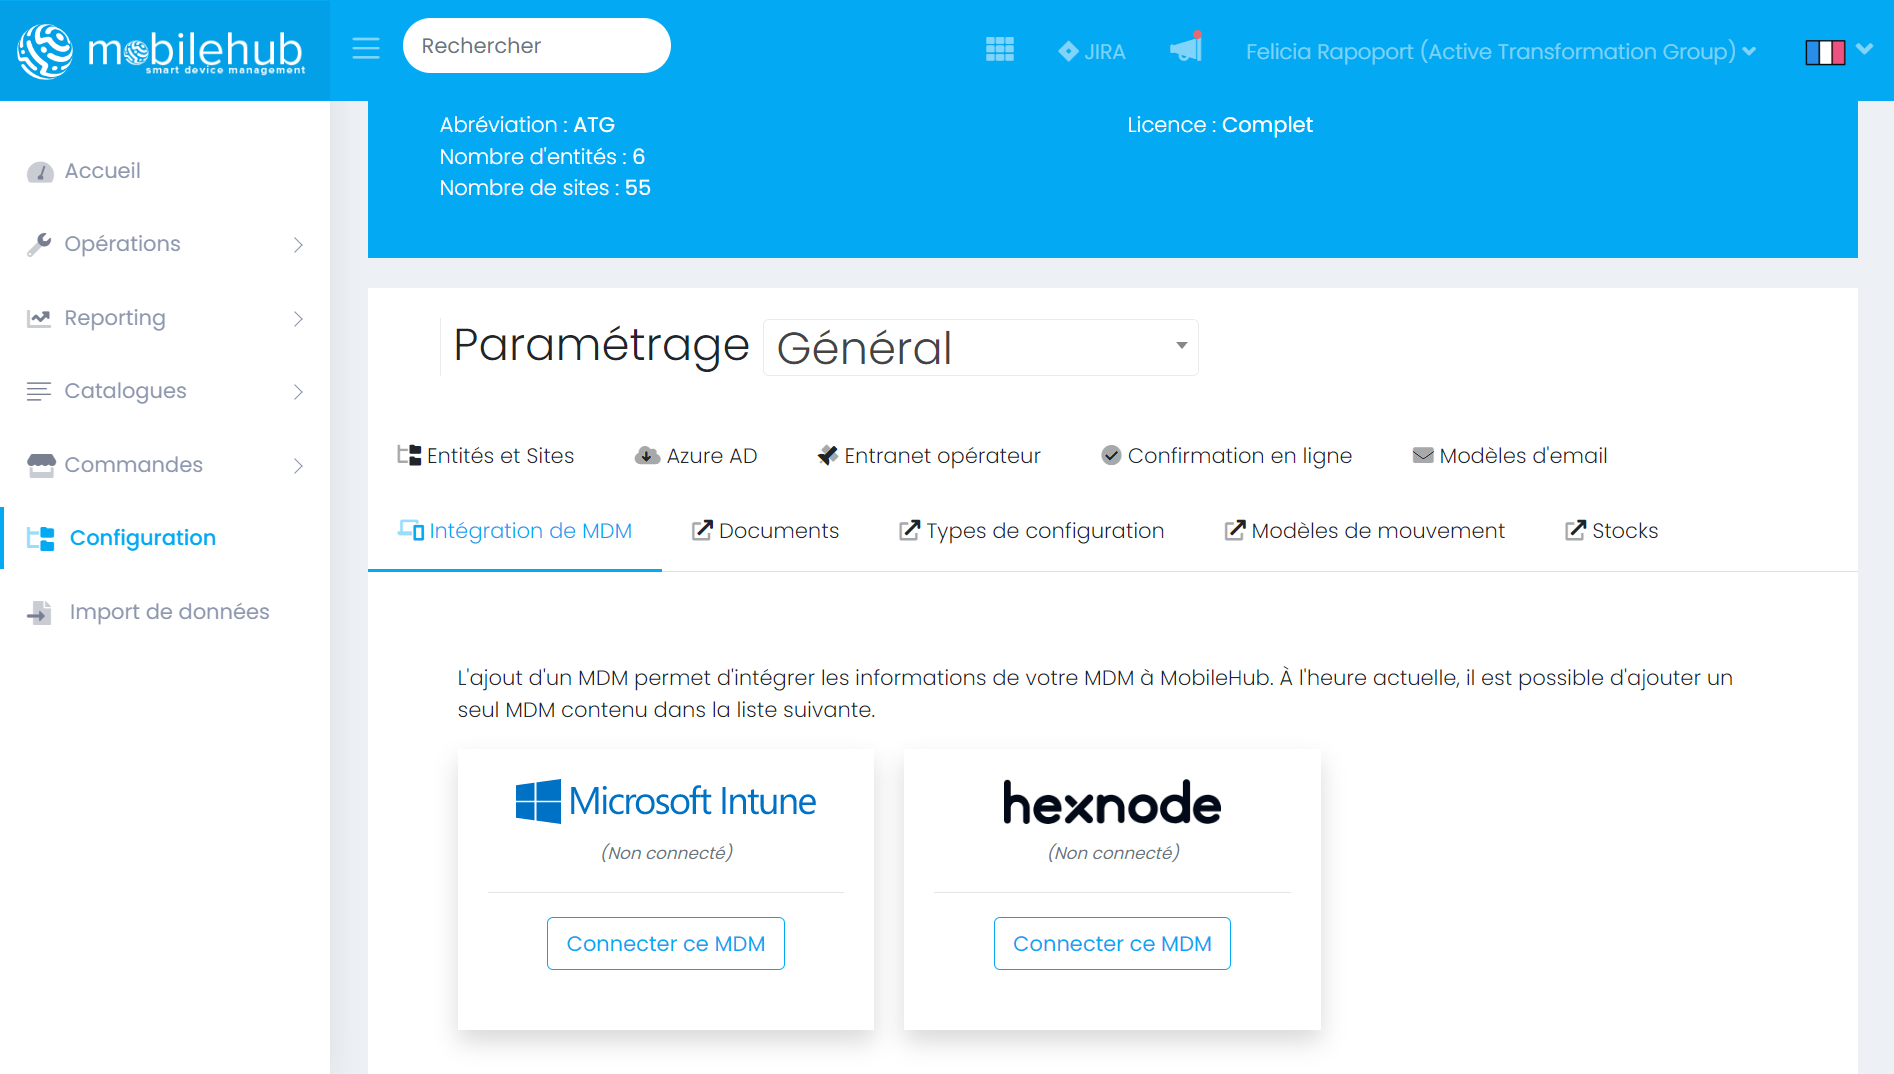1894x1074 pixels.
Task: Click Modèles de mouvement external-link icon
Action: pos(1236,530)
